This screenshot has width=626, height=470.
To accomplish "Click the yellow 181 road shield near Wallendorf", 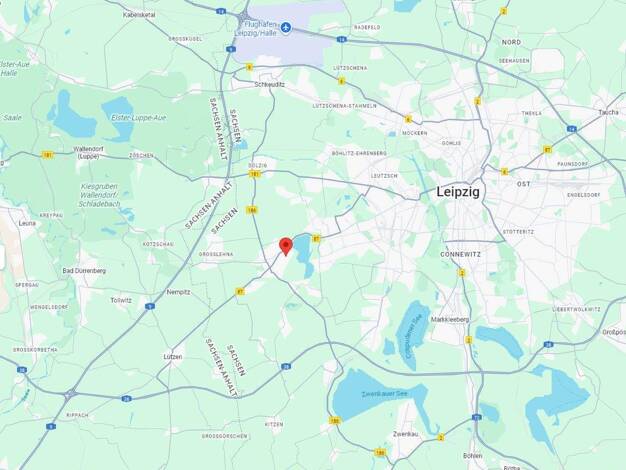I will click(x=47, y=155).
